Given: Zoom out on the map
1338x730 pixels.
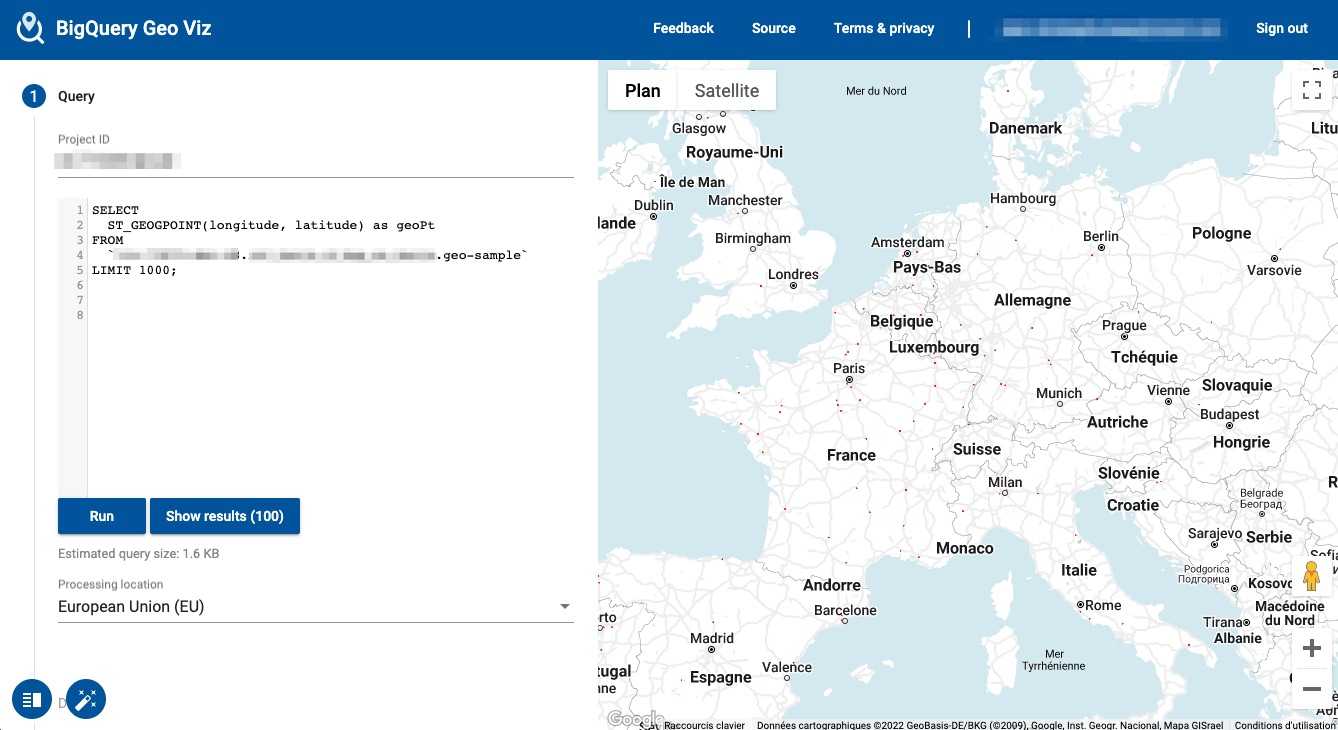Looking at the screenshot, I should pos(1312,689).
